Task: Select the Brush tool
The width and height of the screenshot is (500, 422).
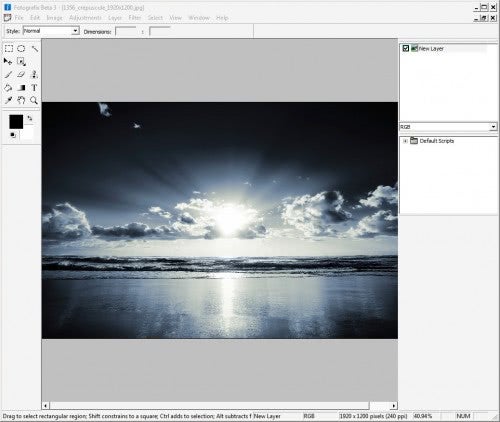Action: pos(8,74)
